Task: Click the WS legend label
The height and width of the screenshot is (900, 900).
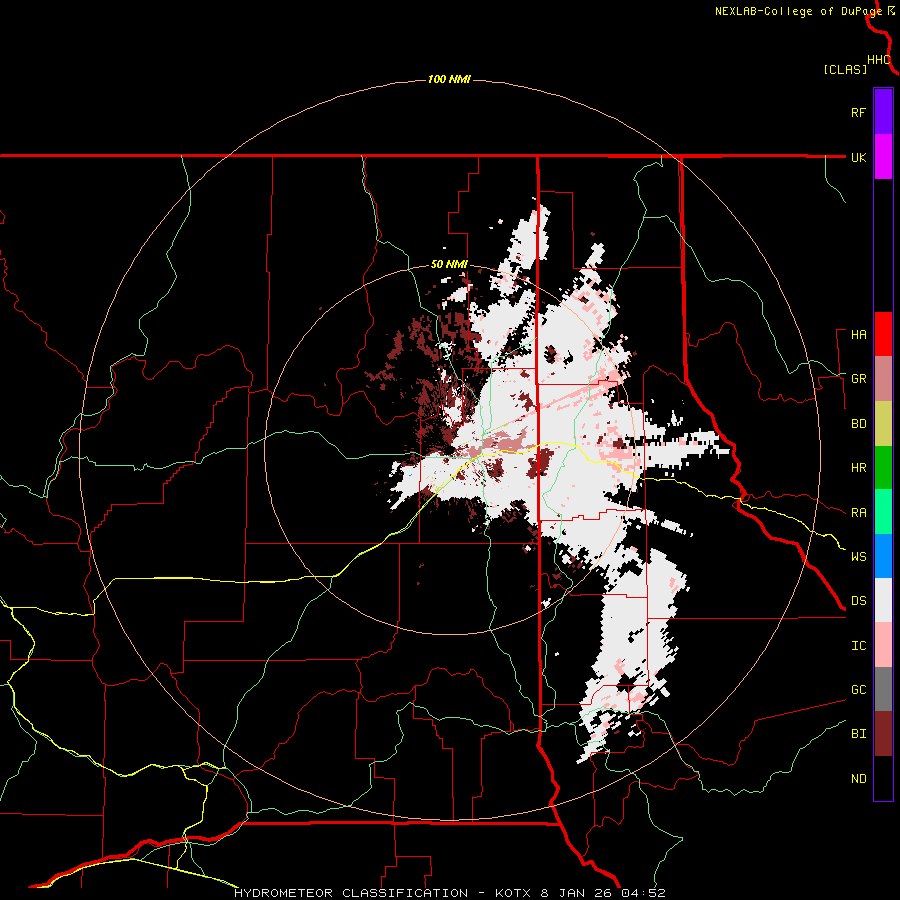Action: click(858, 557)
